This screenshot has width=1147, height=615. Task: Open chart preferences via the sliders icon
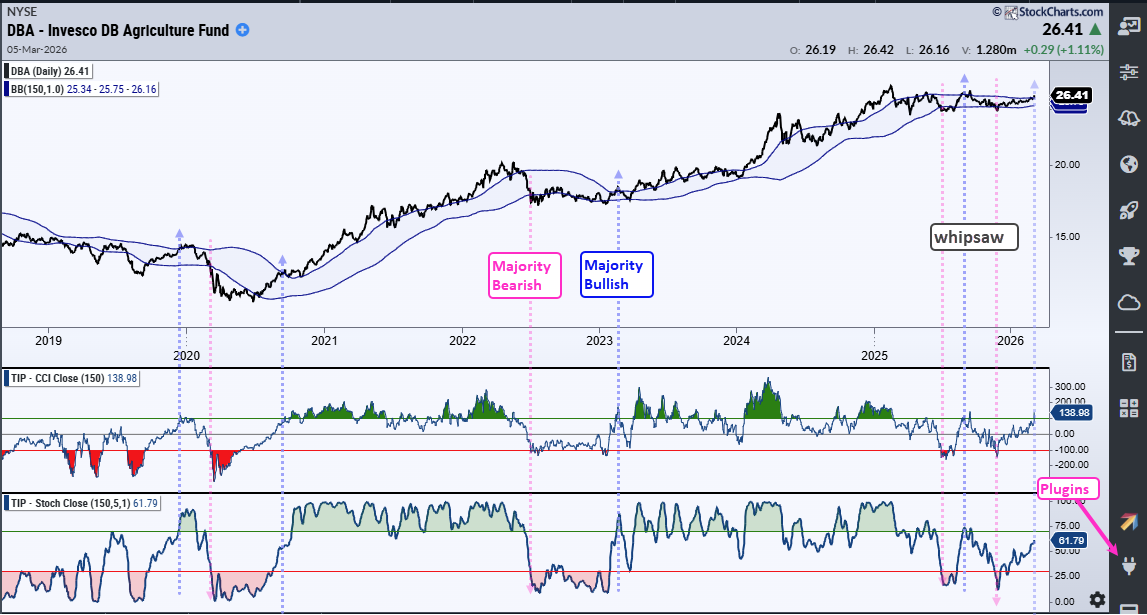pyautogui.click(x=1128, y=72)
